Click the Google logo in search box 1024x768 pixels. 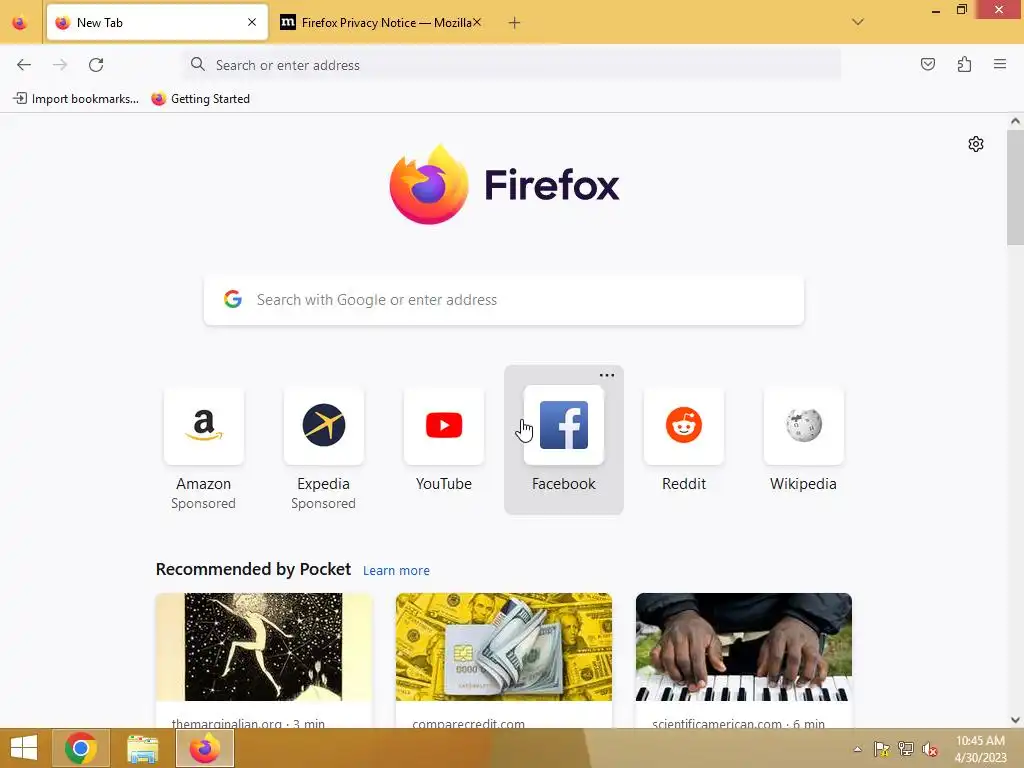pos(233,299)
